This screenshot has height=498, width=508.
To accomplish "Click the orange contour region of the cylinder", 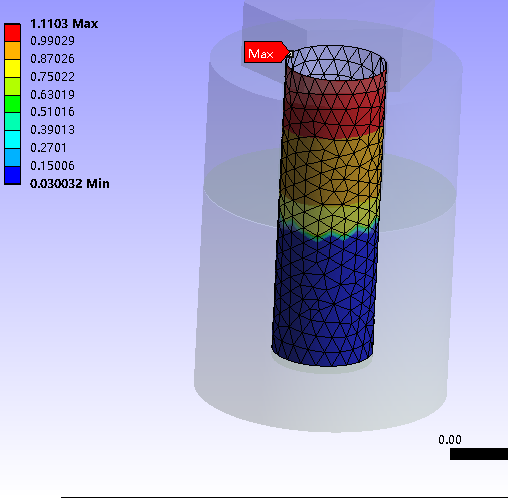I will click(x=331, y=167).
